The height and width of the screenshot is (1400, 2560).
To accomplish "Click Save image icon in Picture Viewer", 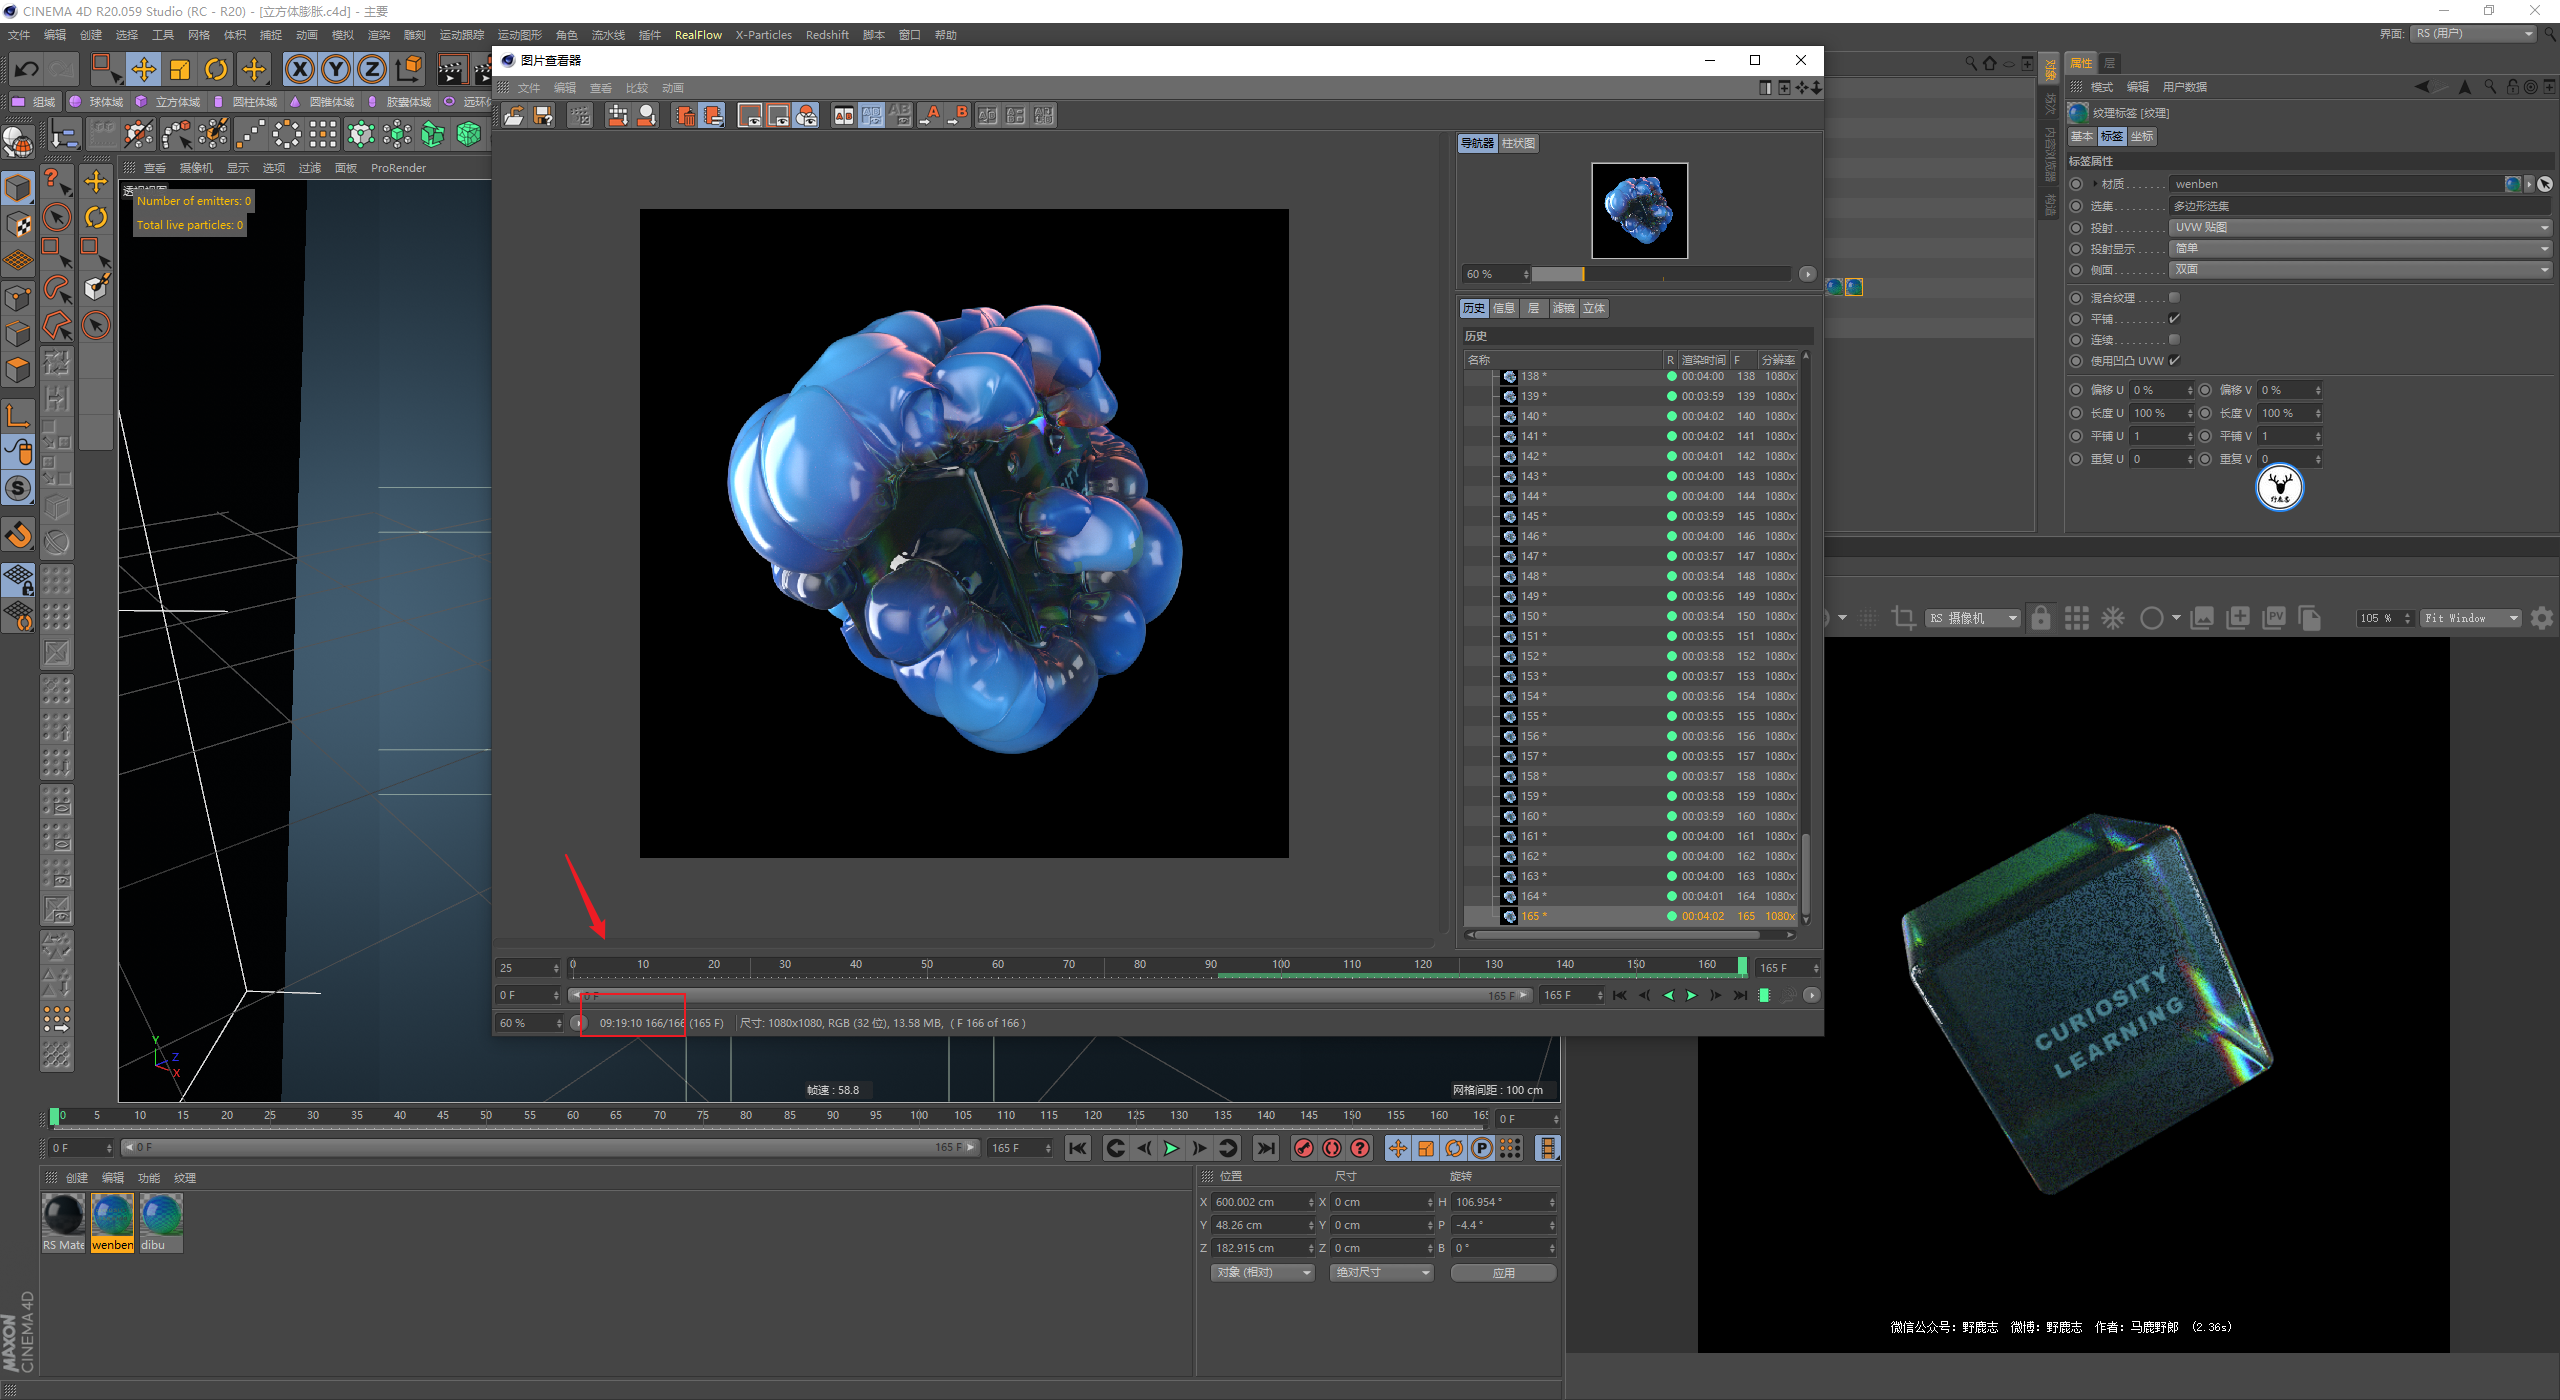I will click(543, 116).
